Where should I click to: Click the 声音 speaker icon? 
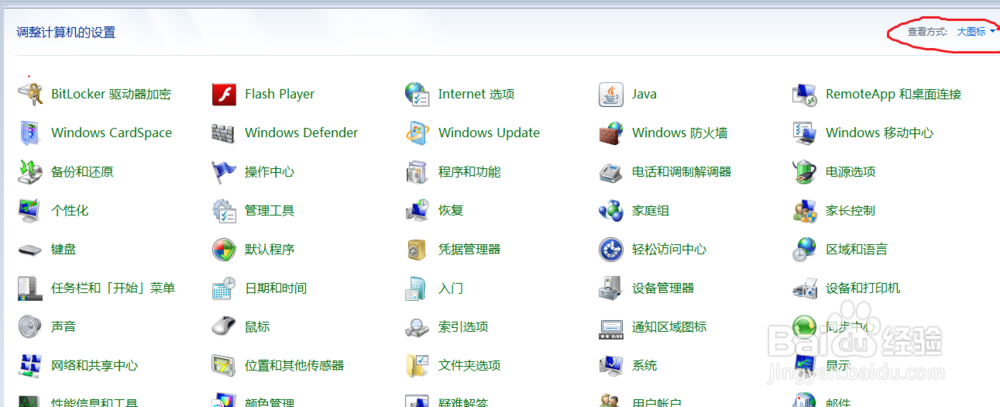click(30, 327)
